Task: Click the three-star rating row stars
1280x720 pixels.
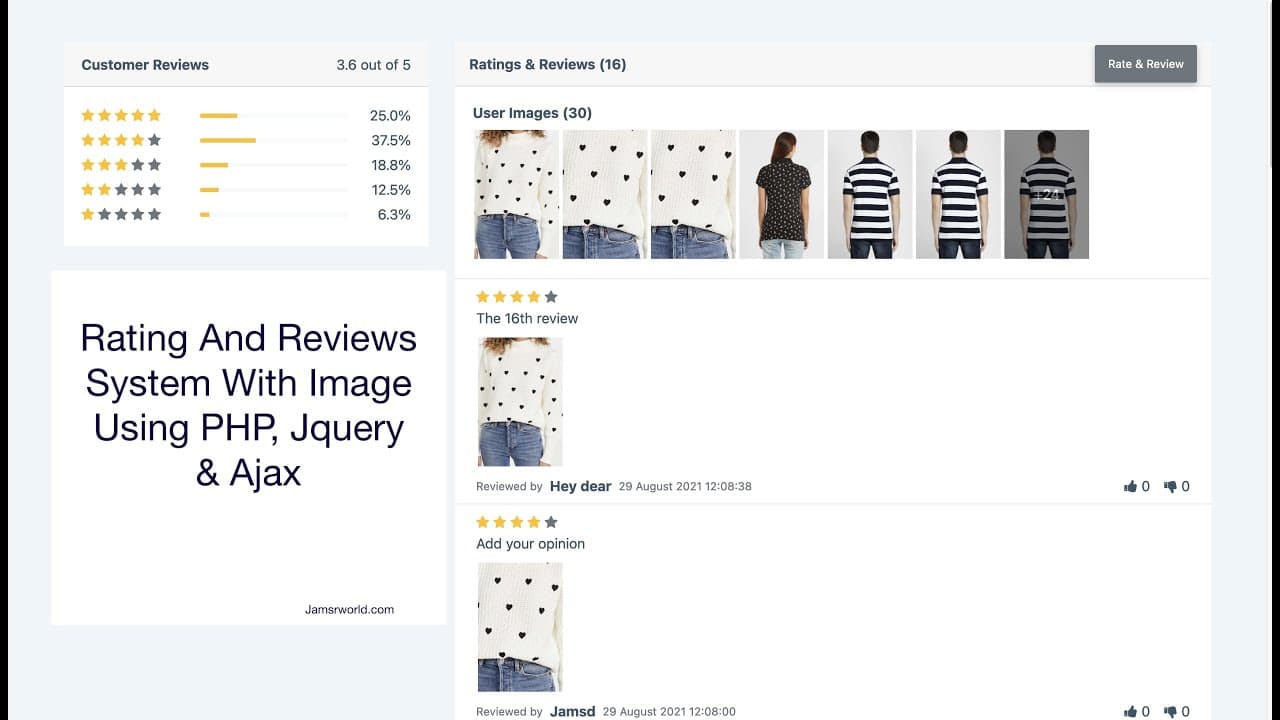Action: 121,165
